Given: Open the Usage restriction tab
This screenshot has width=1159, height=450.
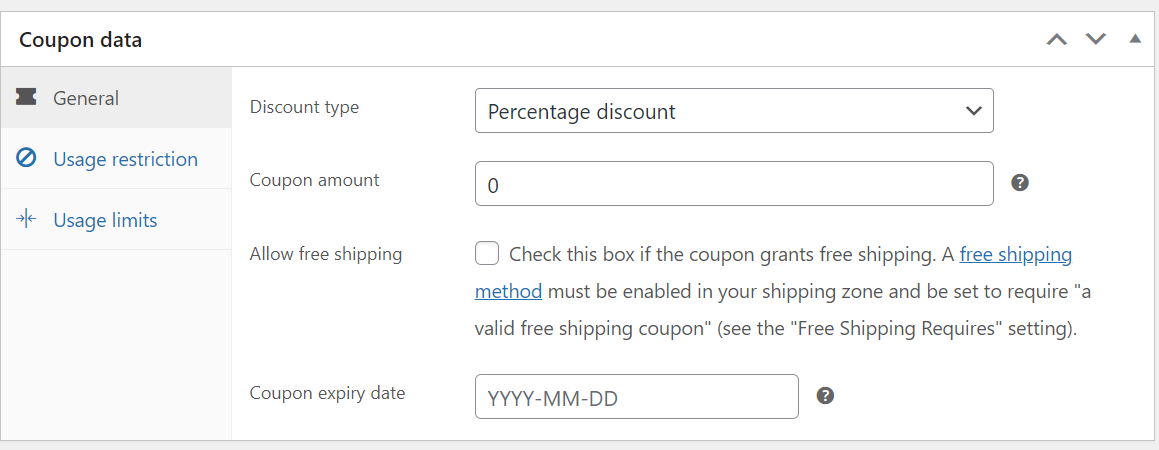Looking at the screenshot, I should (x=125, y=159).
